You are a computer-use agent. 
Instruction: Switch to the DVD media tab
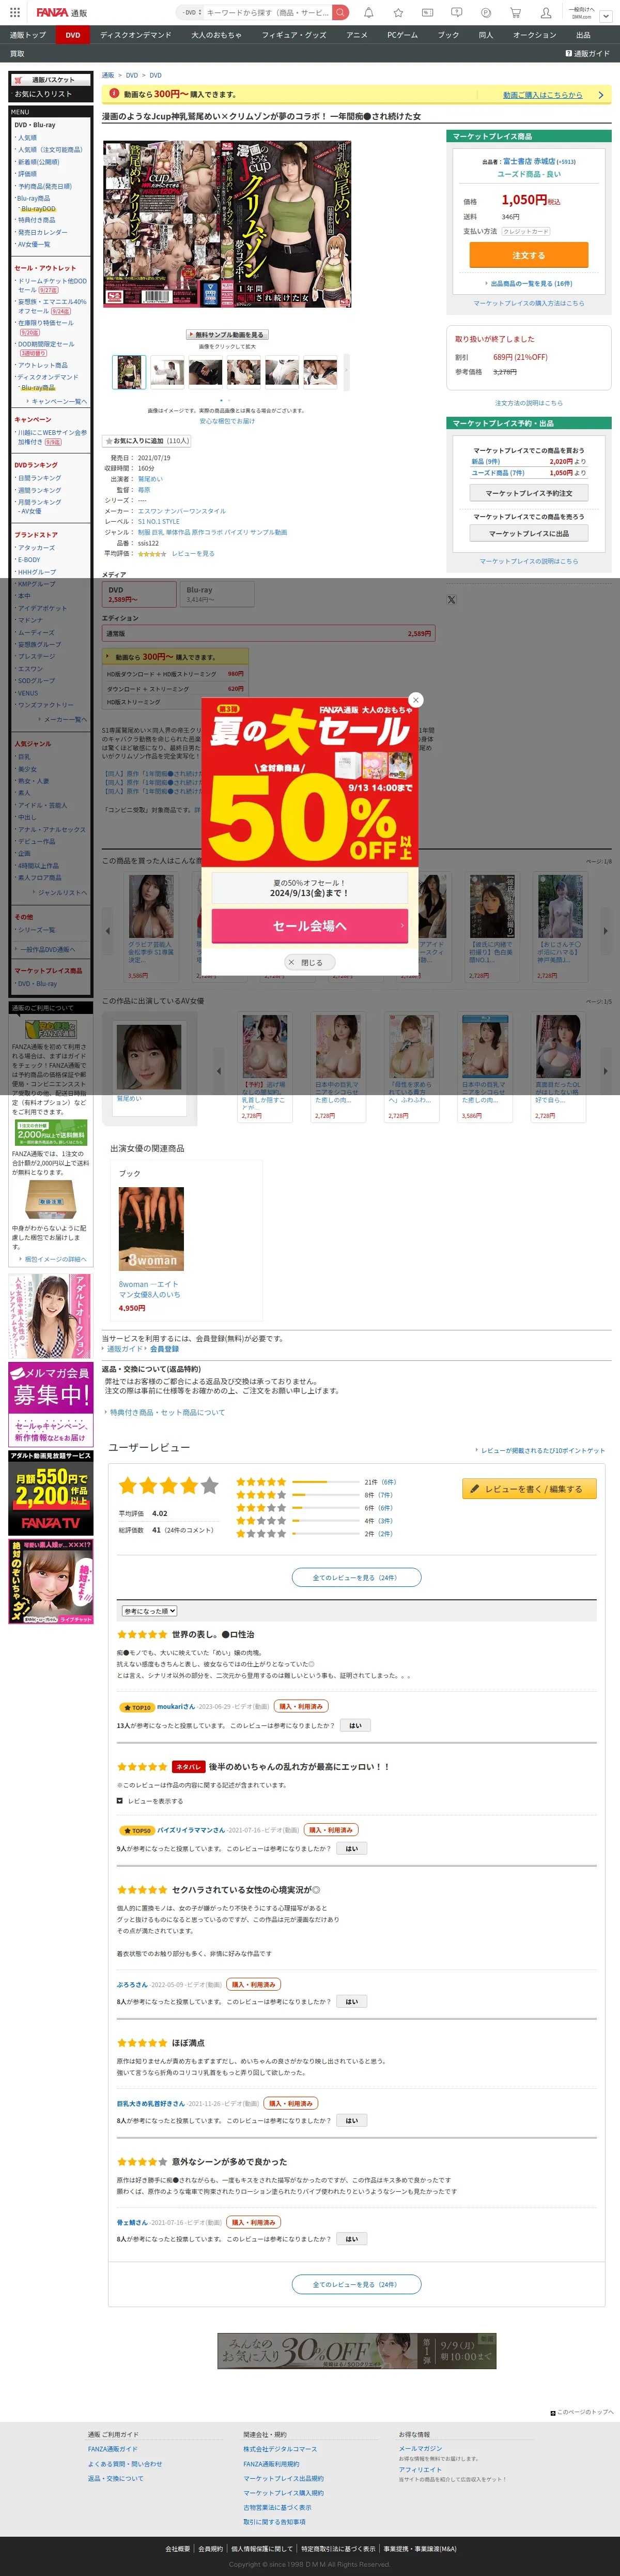(x=140, y=595)
